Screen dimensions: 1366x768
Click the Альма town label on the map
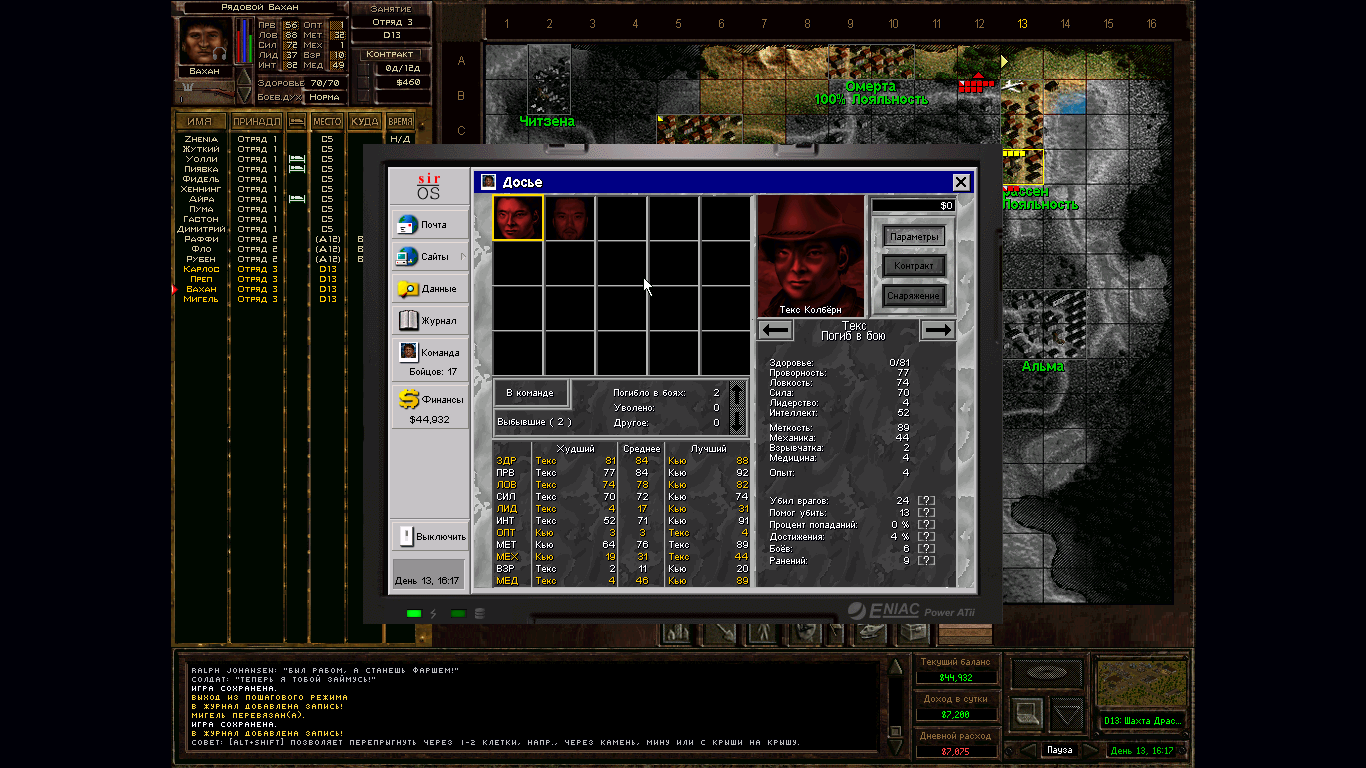tap(1042, 366)
